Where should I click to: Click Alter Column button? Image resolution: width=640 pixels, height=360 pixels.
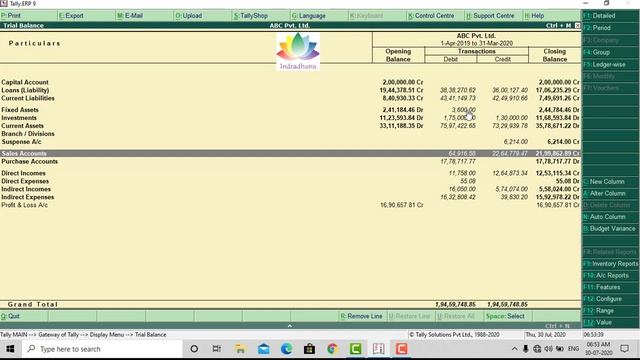point(611,193)
